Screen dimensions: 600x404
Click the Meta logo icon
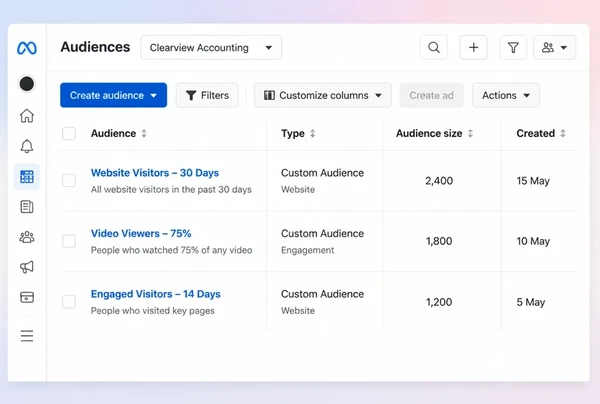click(27, 48)
